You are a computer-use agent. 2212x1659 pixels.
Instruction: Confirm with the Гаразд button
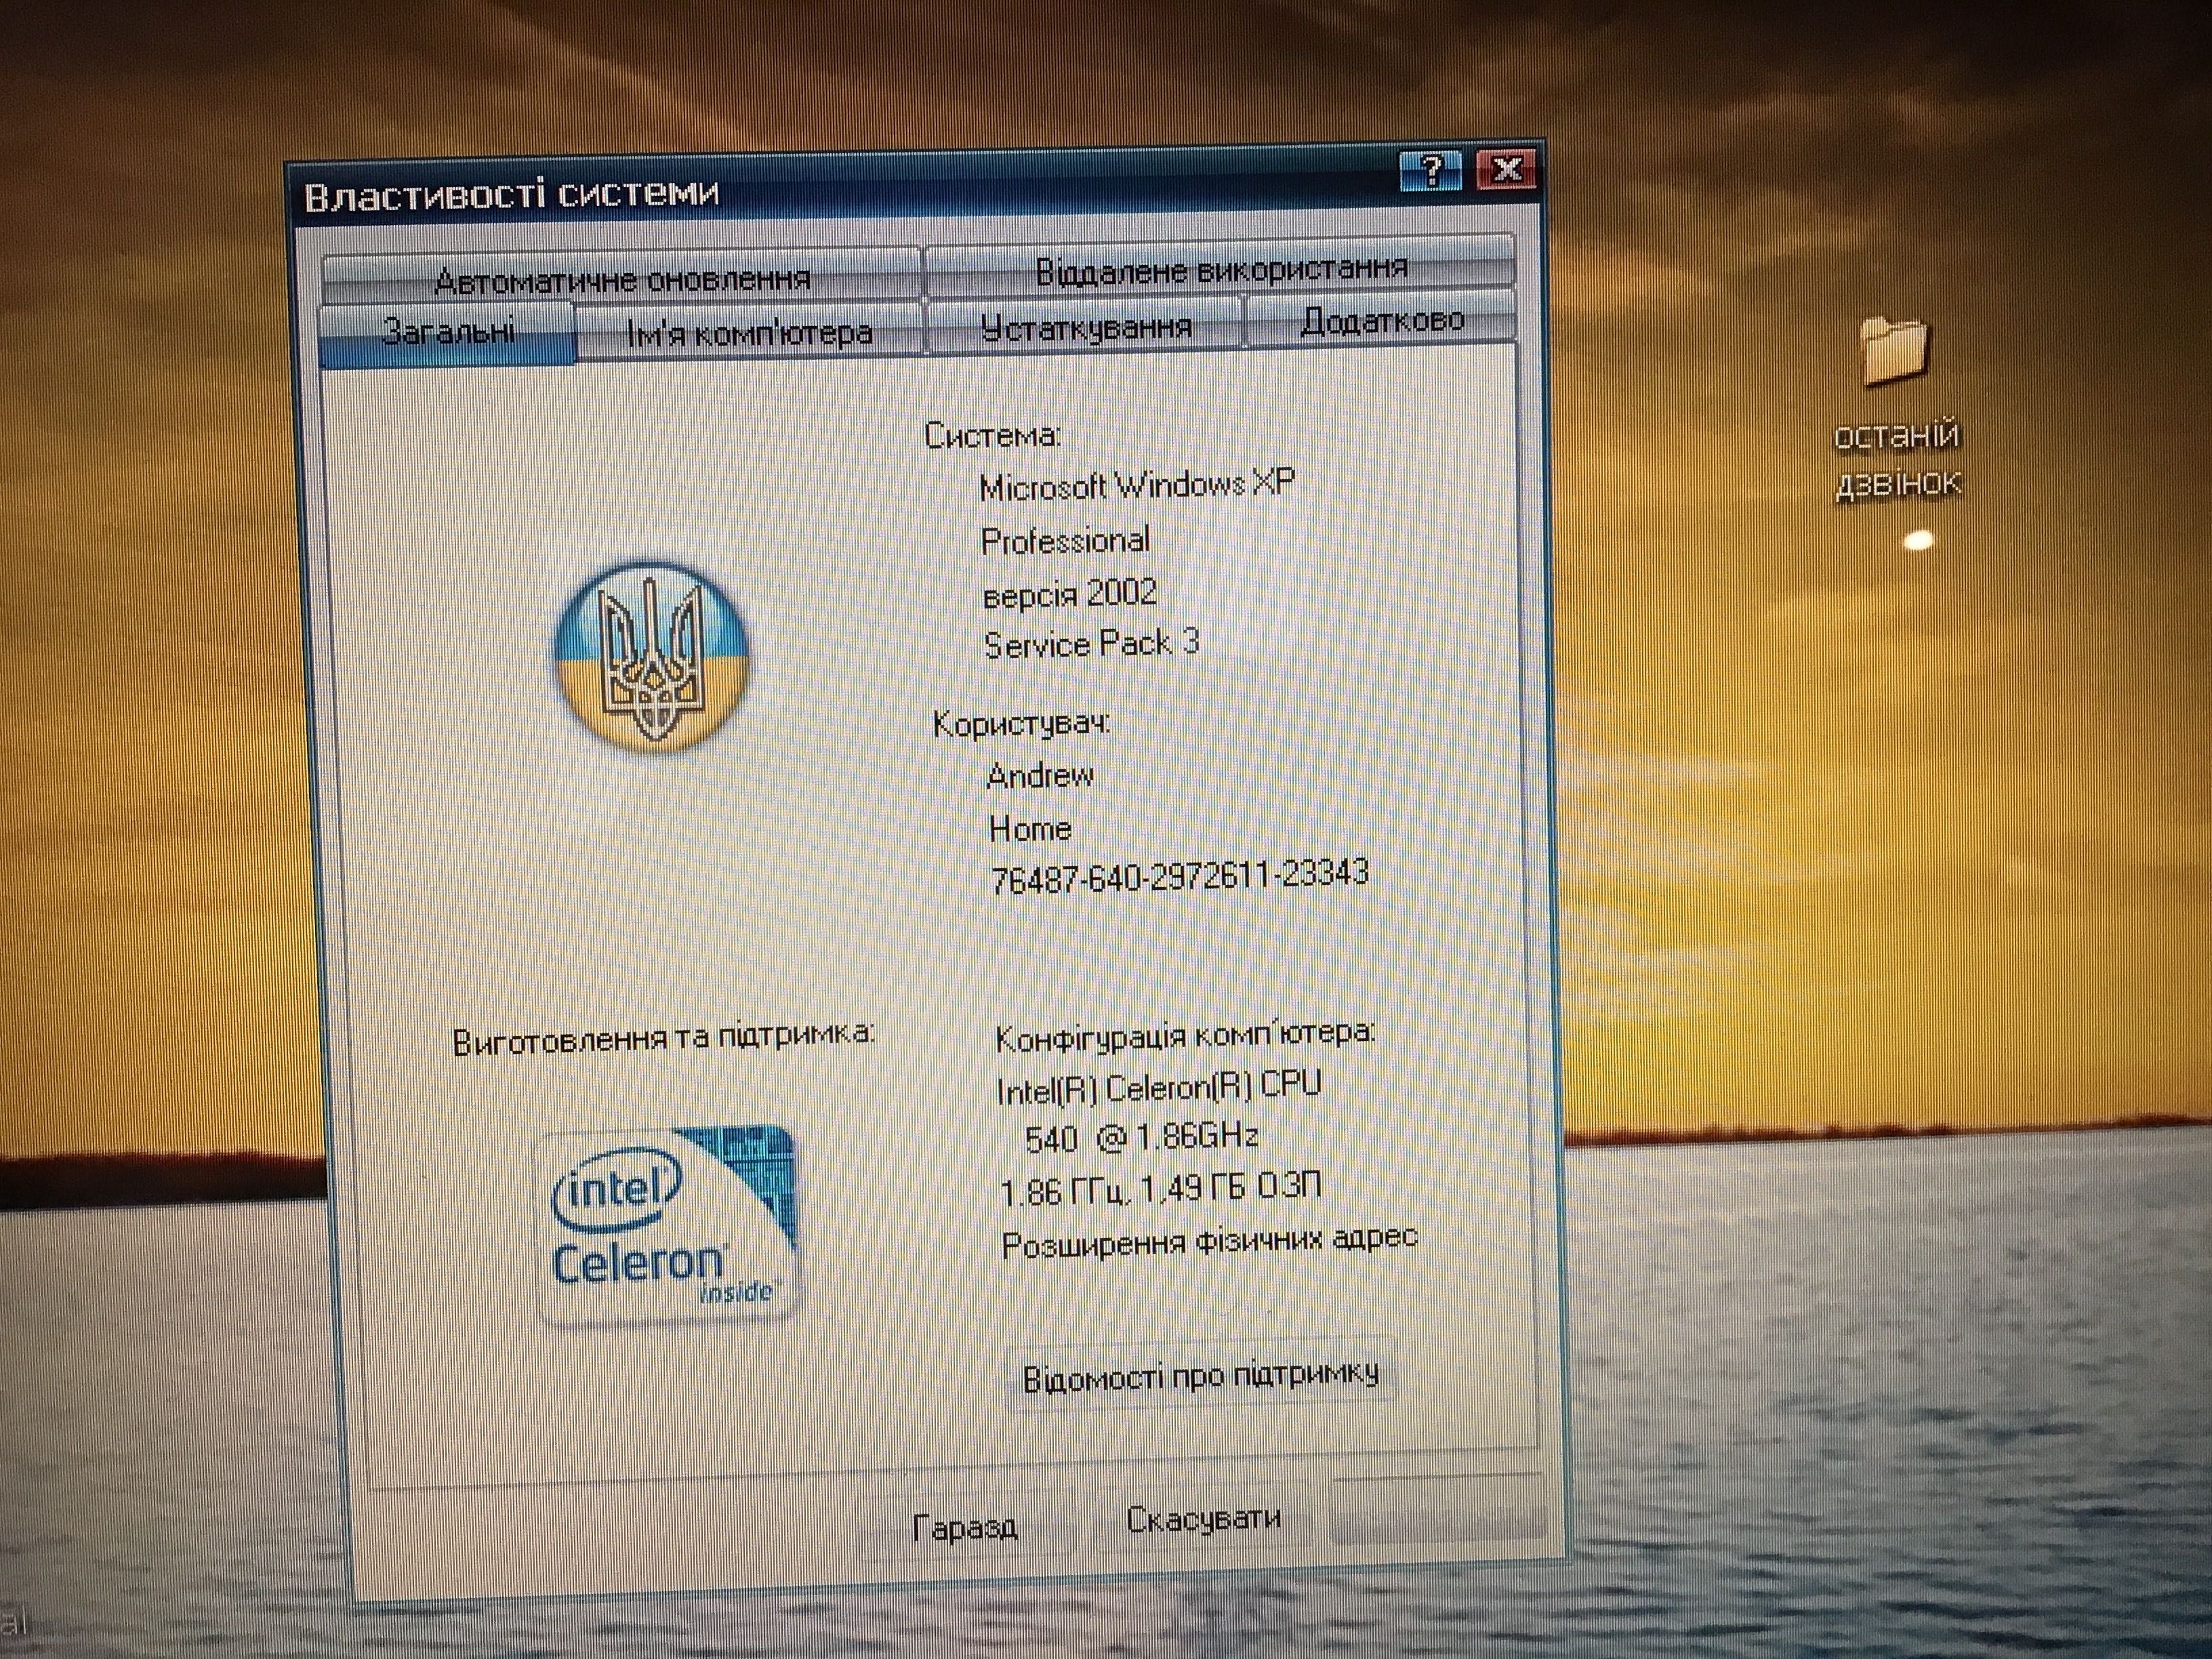coord(965,1527)
